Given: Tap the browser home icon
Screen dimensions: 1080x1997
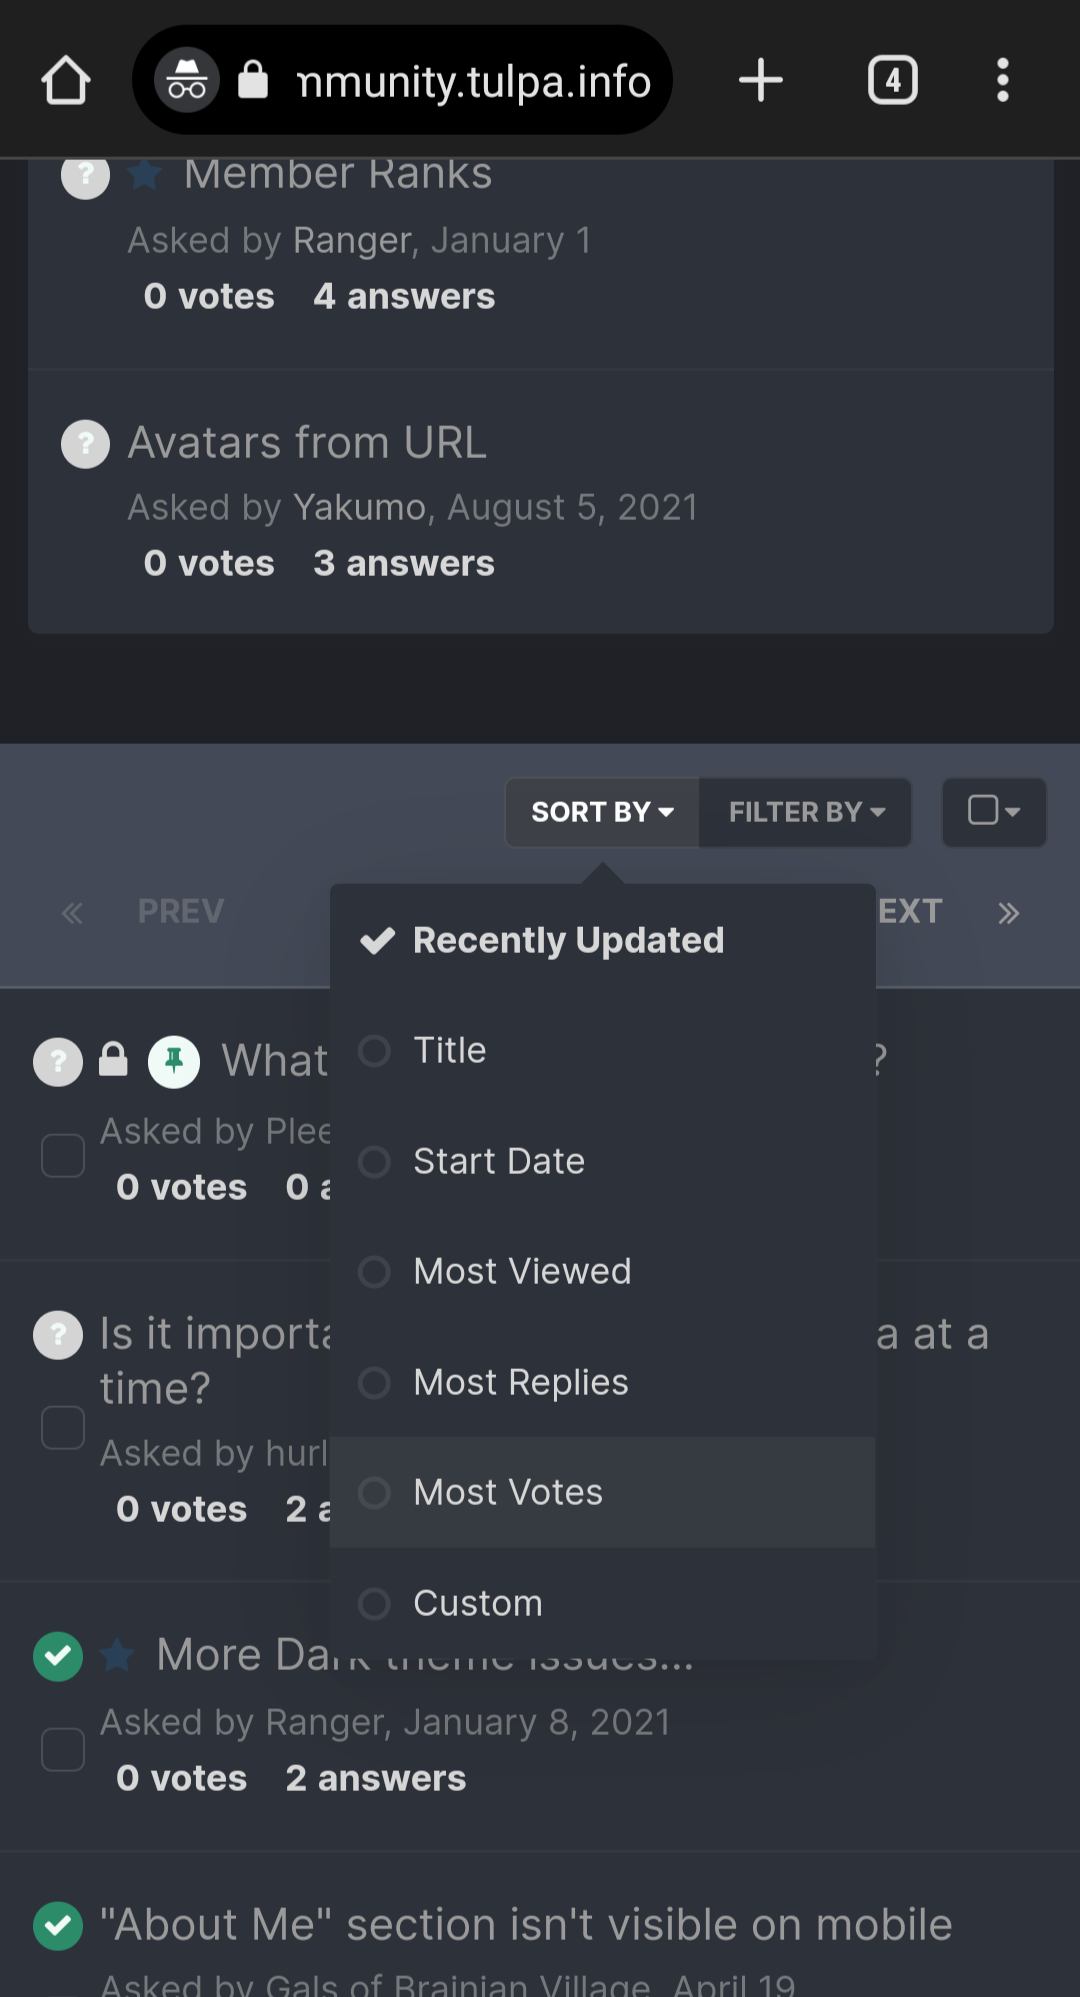Looking at the screenshot, I should click(66, 80).
